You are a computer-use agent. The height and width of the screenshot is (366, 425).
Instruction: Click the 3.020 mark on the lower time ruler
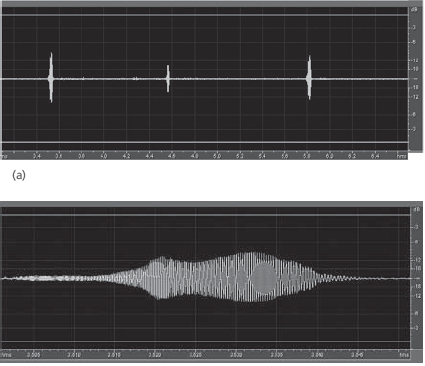(x=155, y=355)
